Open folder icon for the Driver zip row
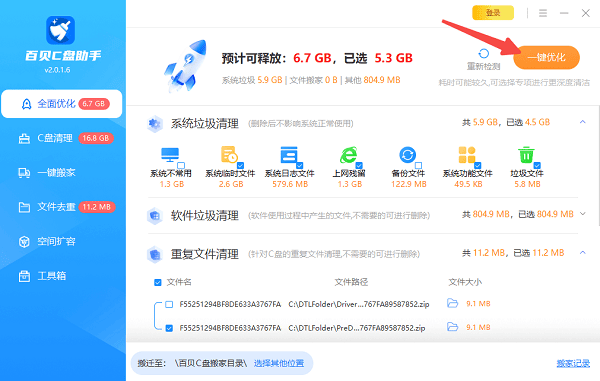This screenshot has width=600, height=381. (x=453, y=304)
